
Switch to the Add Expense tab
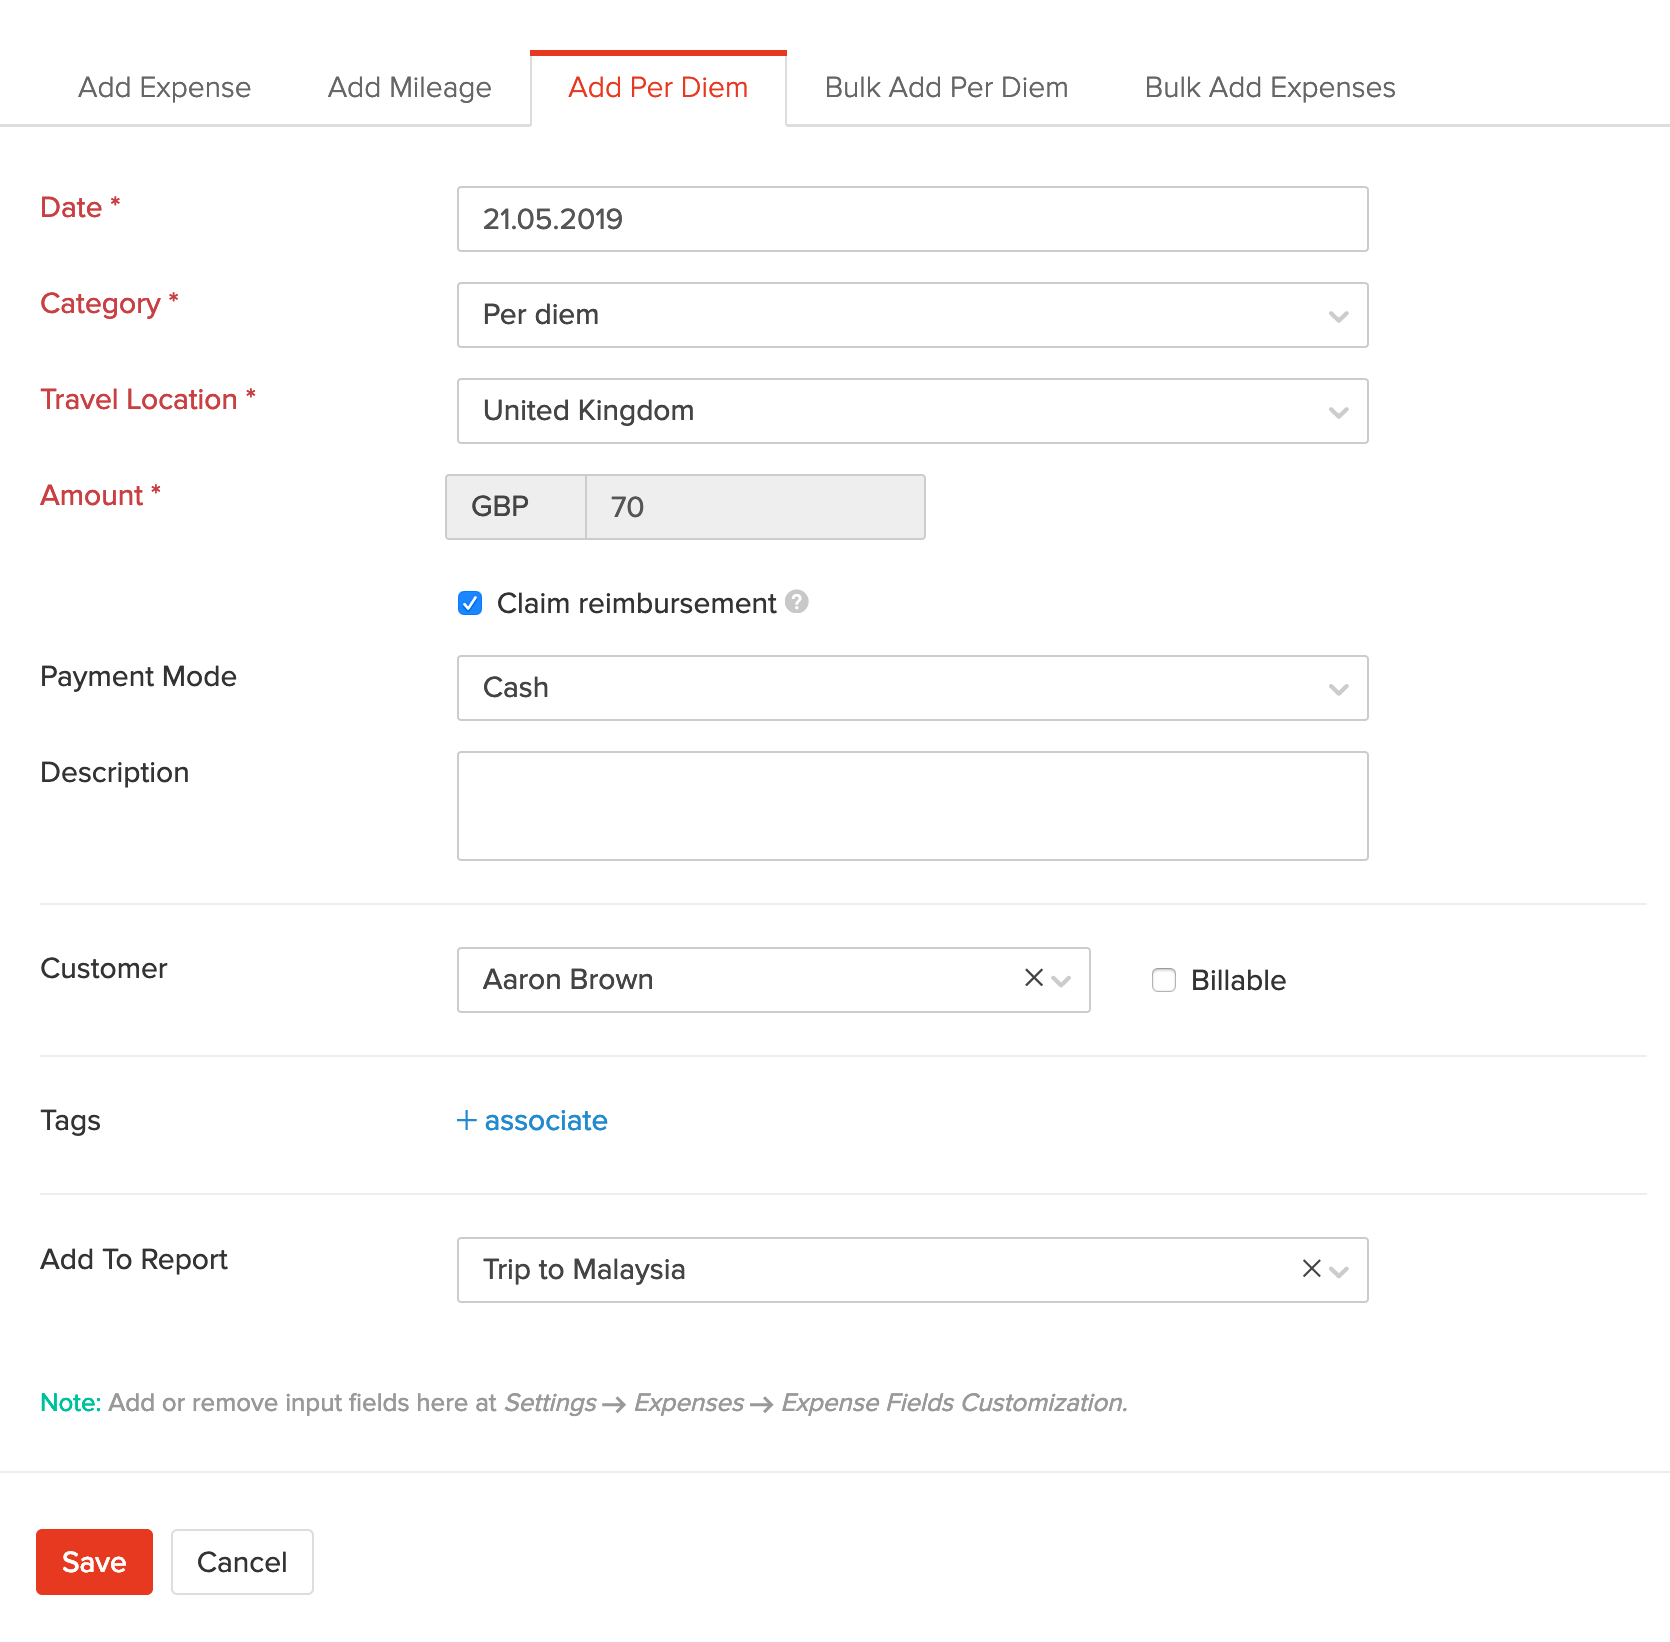pyautogui.click(x=164, y=88)
